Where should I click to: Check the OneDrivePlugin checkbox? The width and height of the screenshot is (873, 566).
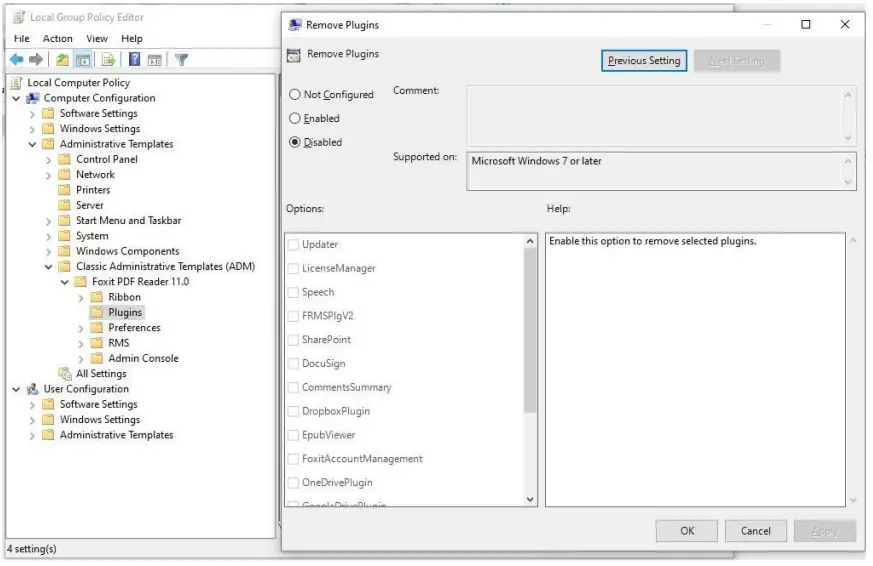pyautogui.click(x=293, y=484)
